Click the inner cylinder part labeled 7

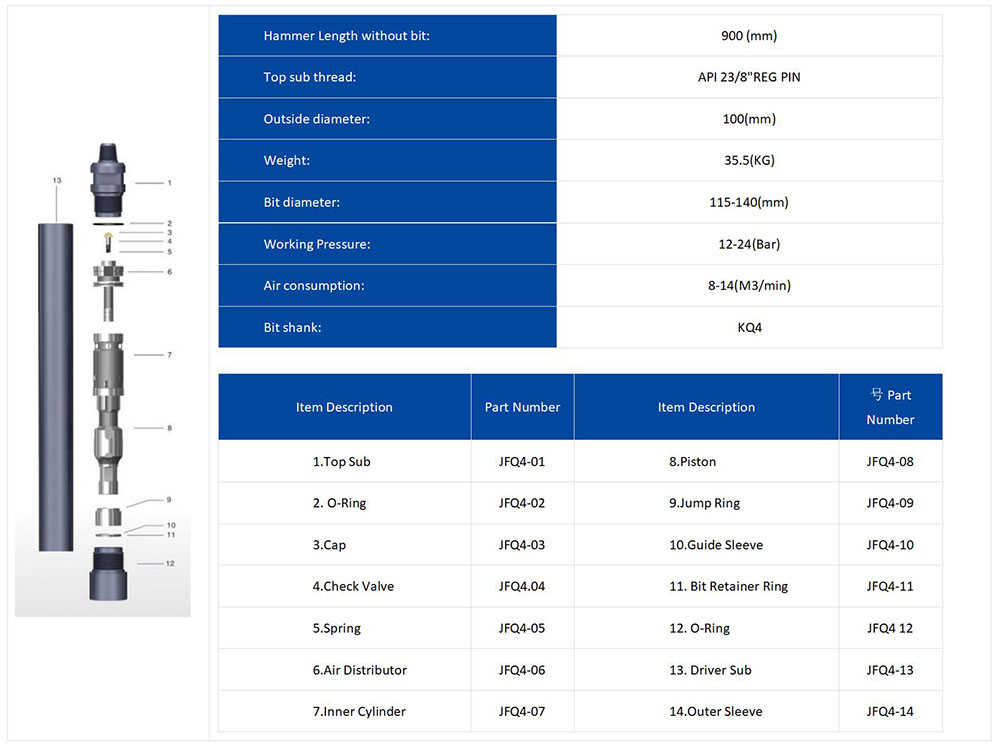(x=107, y=363)
